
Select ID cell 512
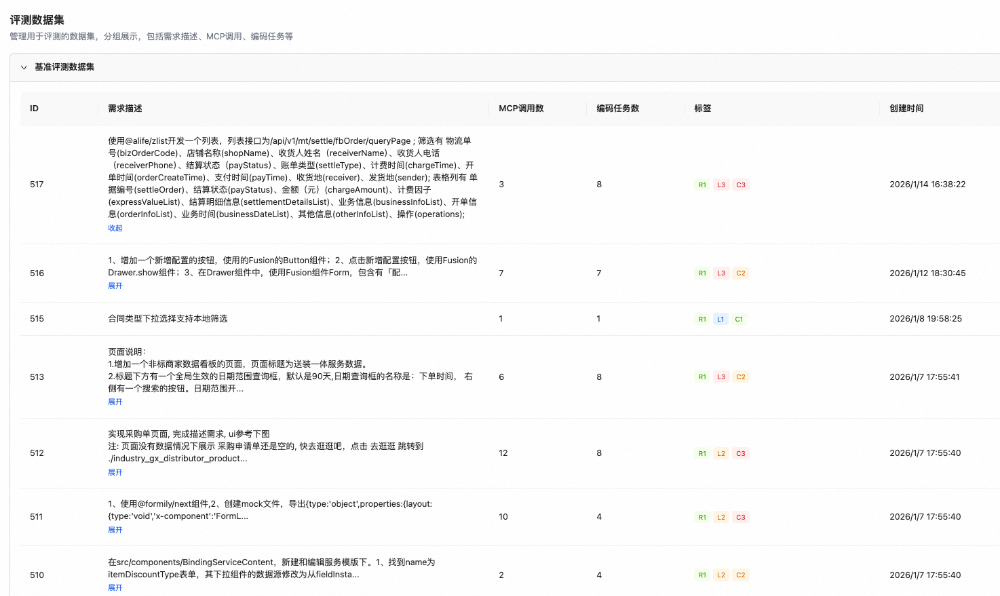pos(37,453)
